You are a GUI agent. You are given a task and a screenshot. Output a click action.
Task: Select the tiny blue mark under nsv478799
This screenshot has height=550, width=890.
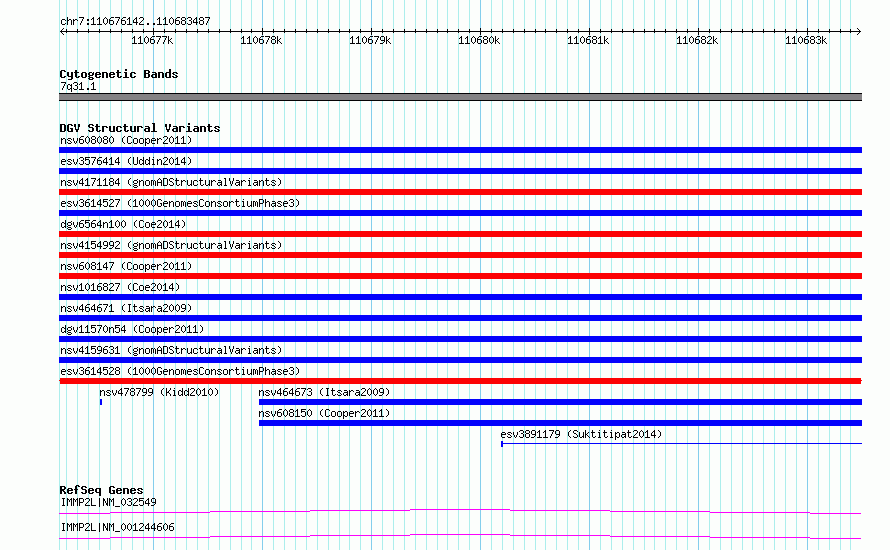click(x=101, y=402)
